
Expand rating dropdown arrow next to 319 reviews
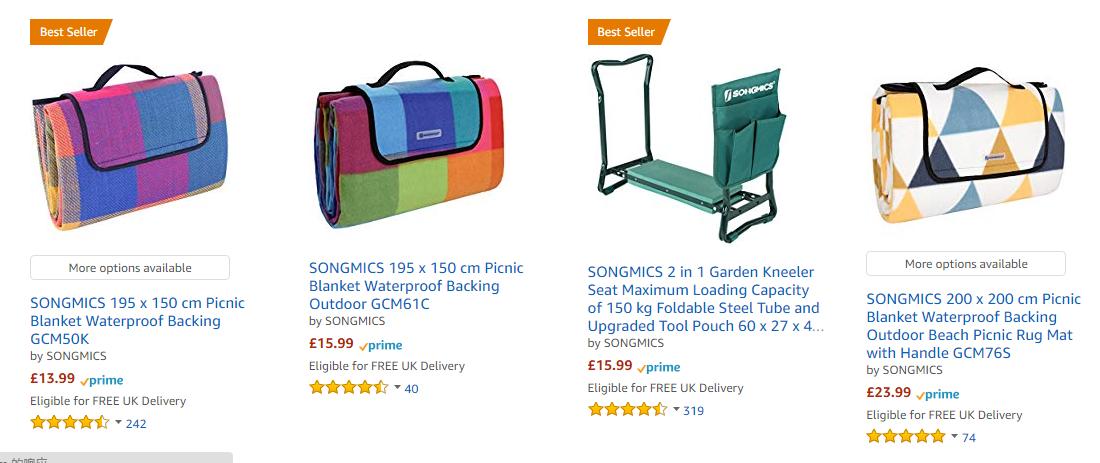pos(676,408)
